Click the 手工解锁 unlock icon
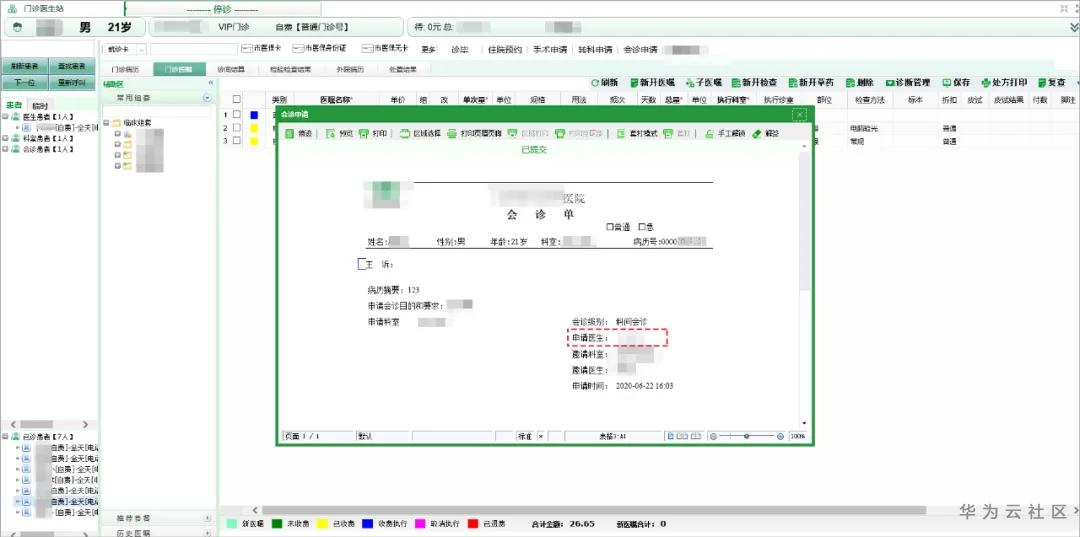 pyautogui.click(x=709, y=134)
